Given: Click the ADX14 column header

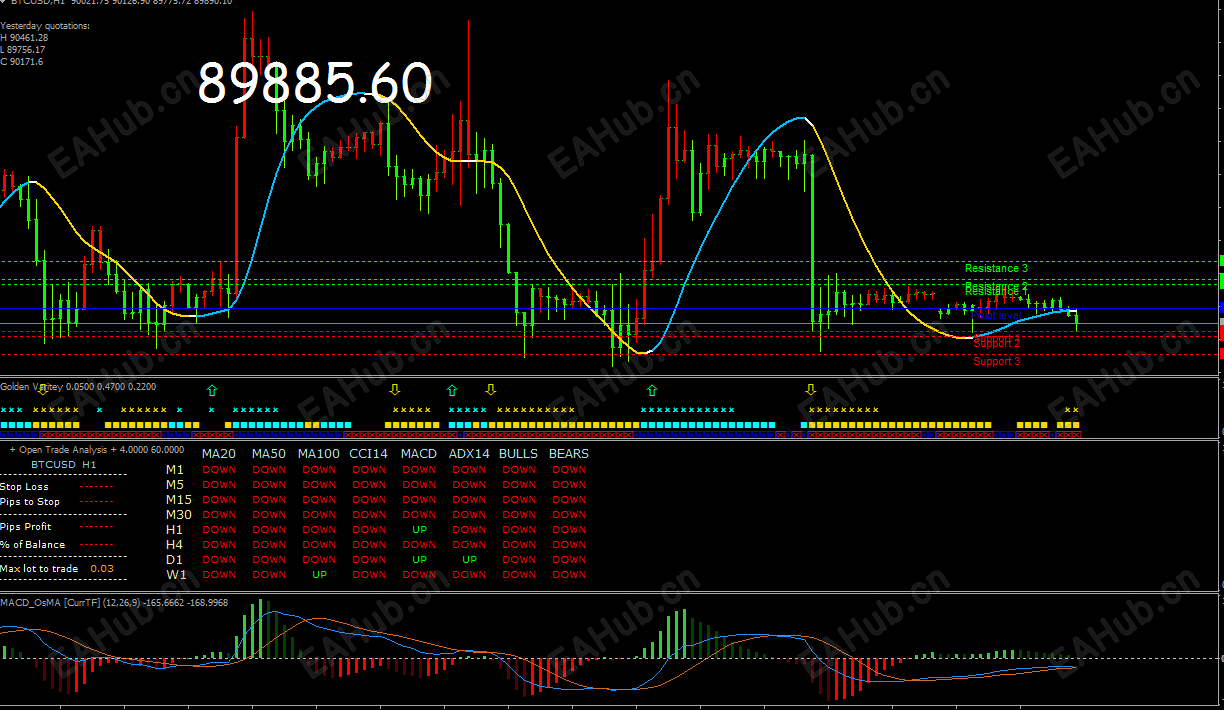Looking at the screenshot, I should tap(469, 453).
